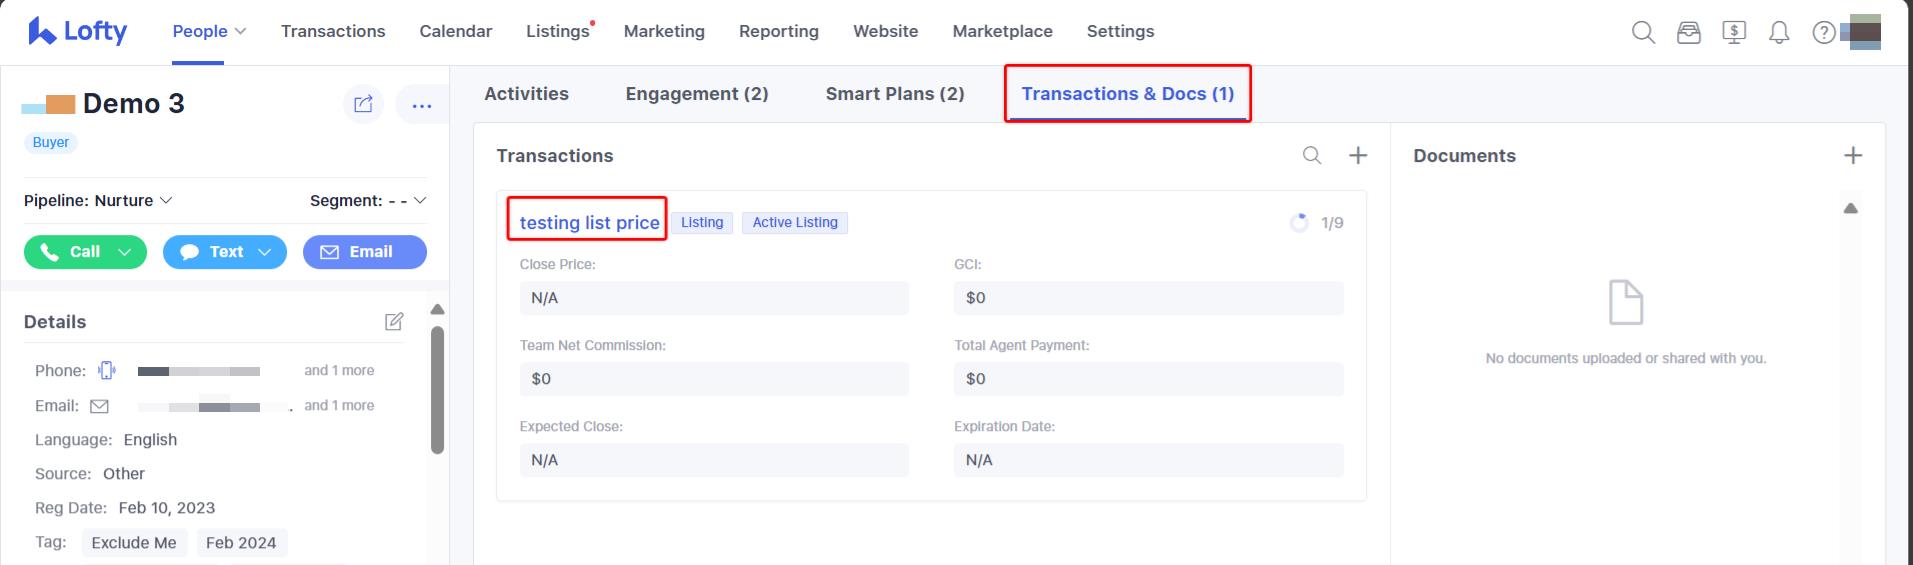Click the notifications bell icon
1913x565 pixels.
pos(1779,33)
